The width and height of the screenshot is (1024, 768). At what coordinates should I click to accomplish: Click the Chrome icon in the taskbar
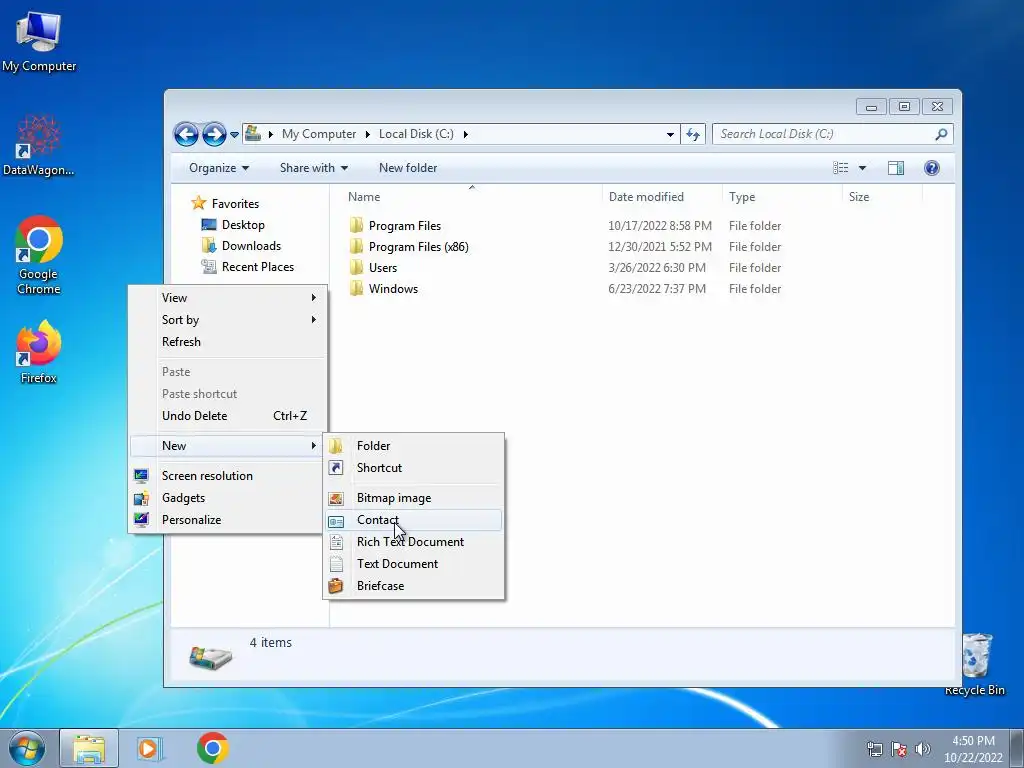click(x=212, y=748)
